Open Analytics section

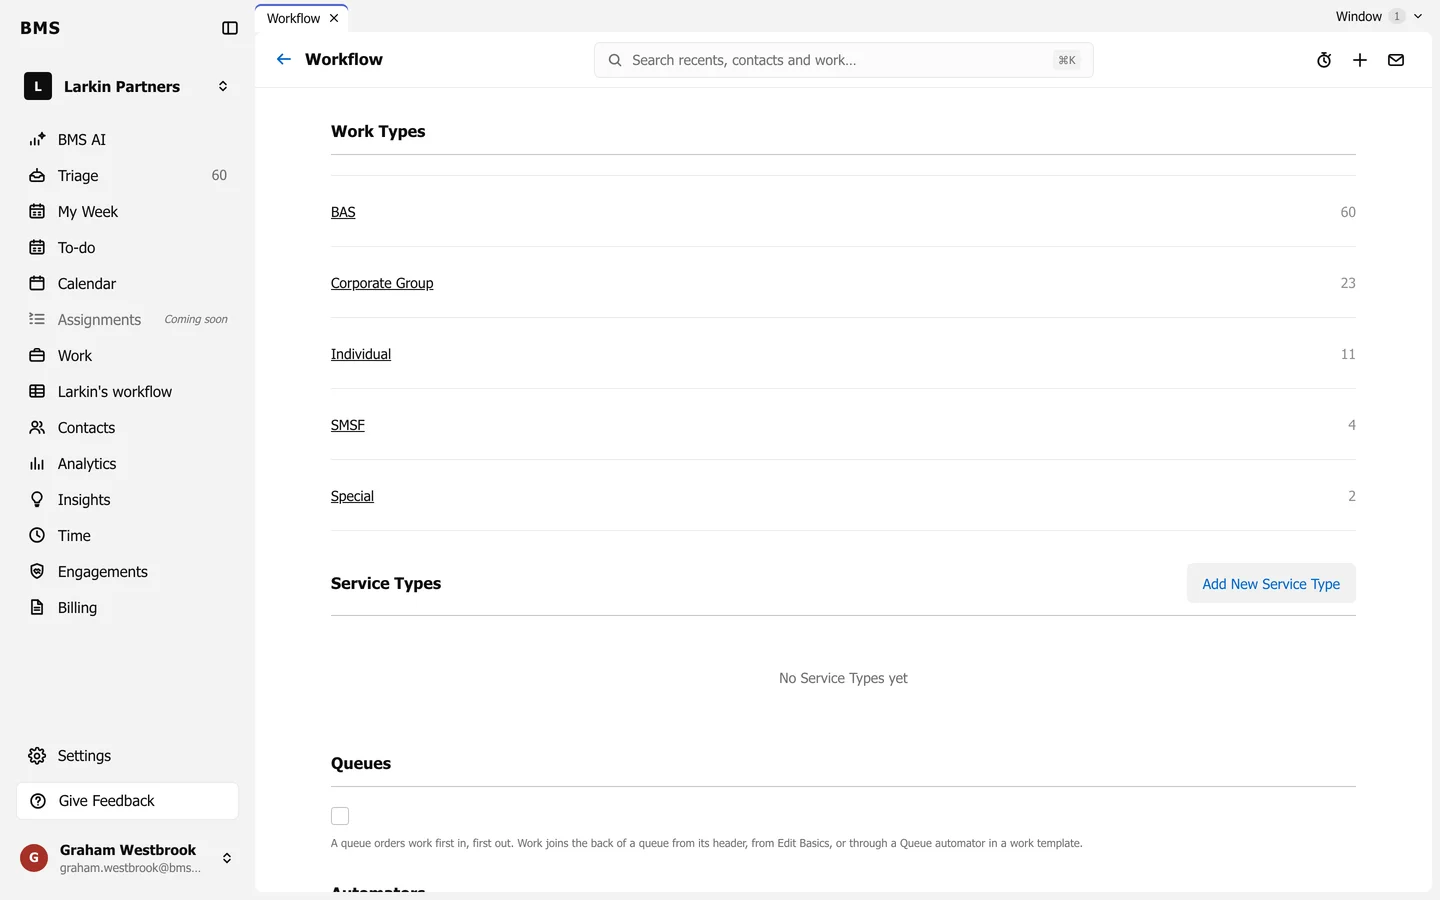[127, 463]
